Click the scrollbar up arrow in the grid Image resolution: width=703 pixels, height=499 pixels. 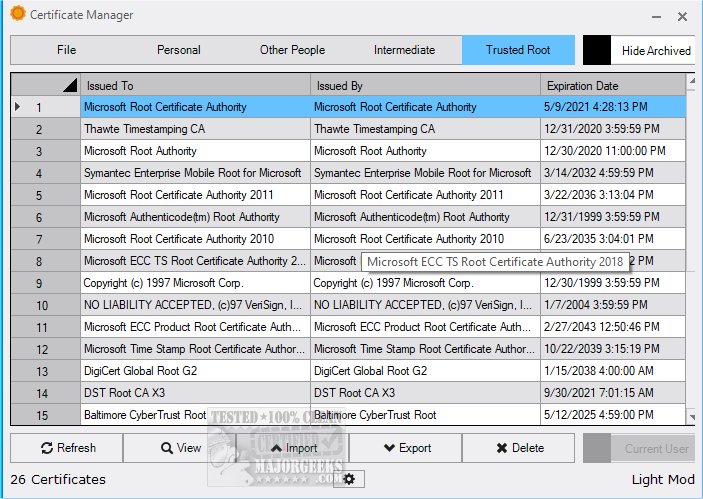tap(691, 81)
